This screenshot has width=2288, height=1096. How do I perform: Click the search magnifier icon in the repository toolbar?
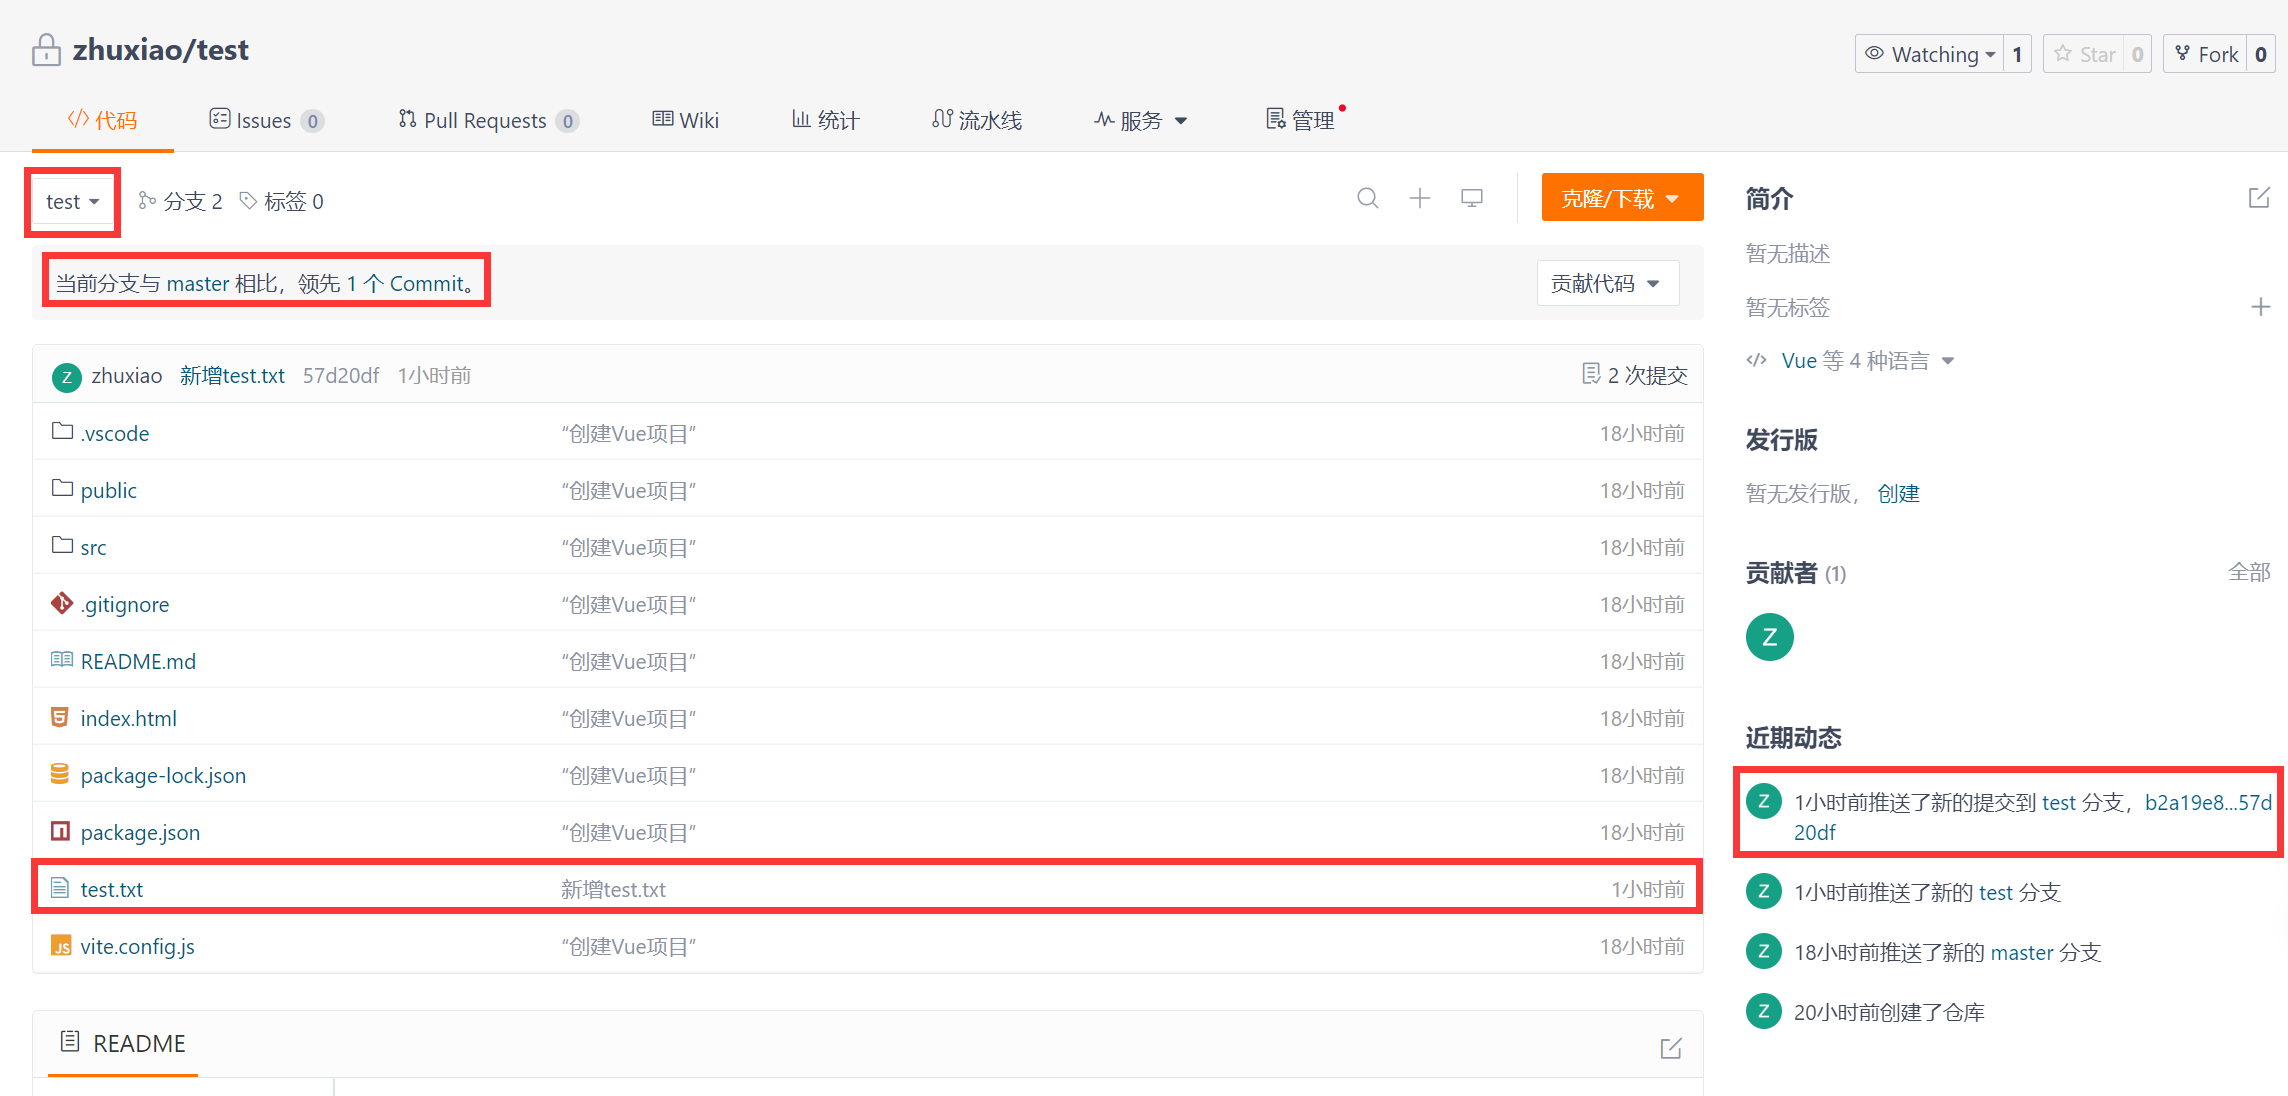point(1367,198)
